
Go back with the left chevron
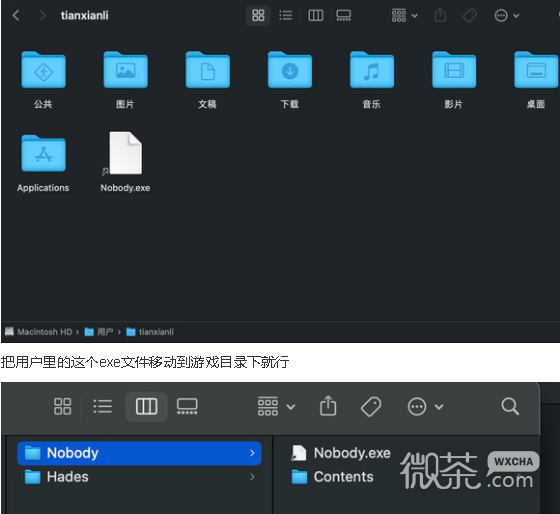tap(16, 15)
